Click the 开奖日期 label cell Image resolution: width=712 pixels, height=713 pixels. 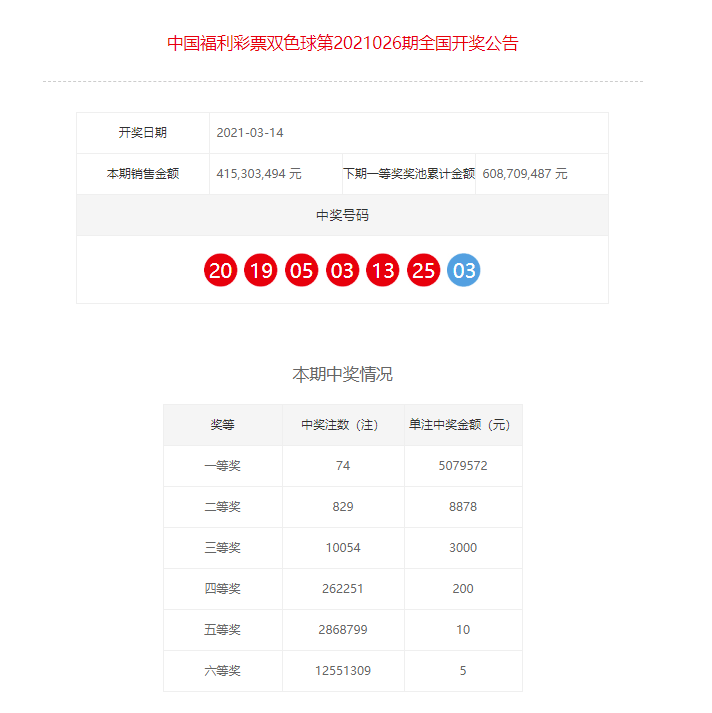click(143, 133)
